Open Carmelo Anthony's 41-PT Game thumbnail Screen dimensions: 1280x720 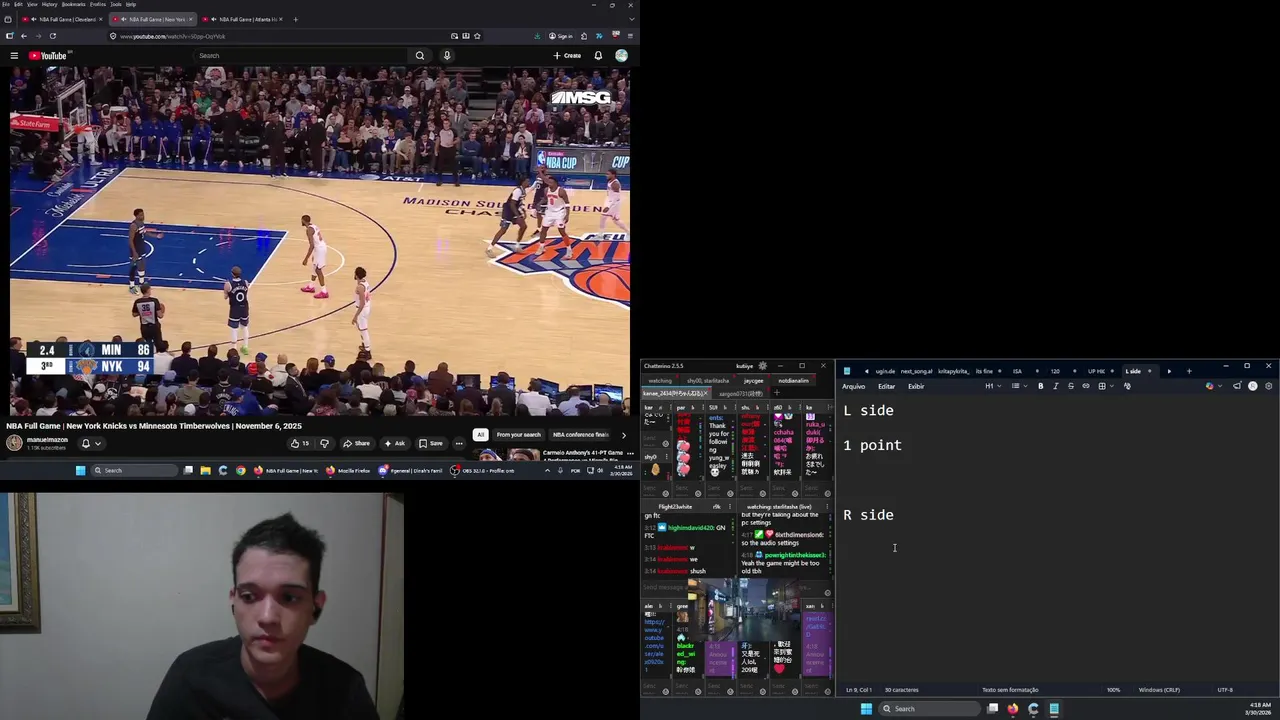pyautogui.click(x=508, y=455)
